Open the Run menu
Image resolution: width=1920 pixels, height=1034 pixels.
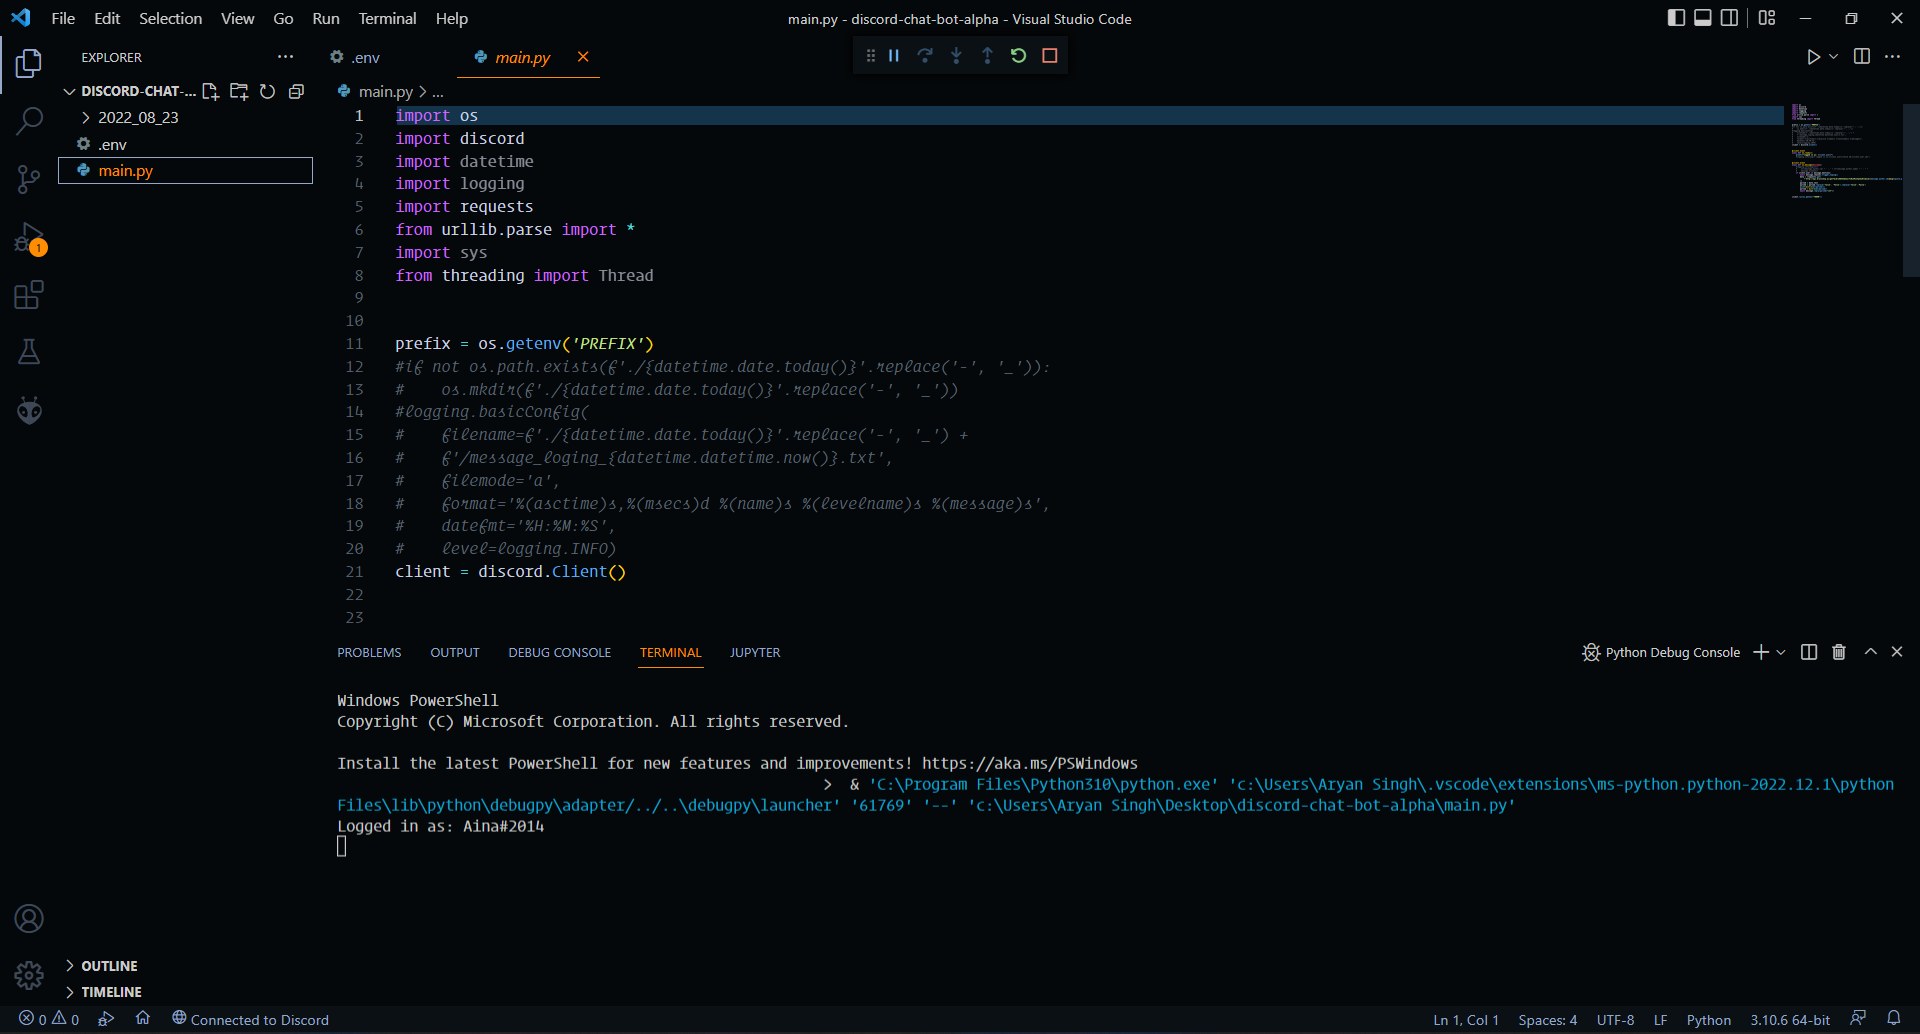(x=325, y=18)
